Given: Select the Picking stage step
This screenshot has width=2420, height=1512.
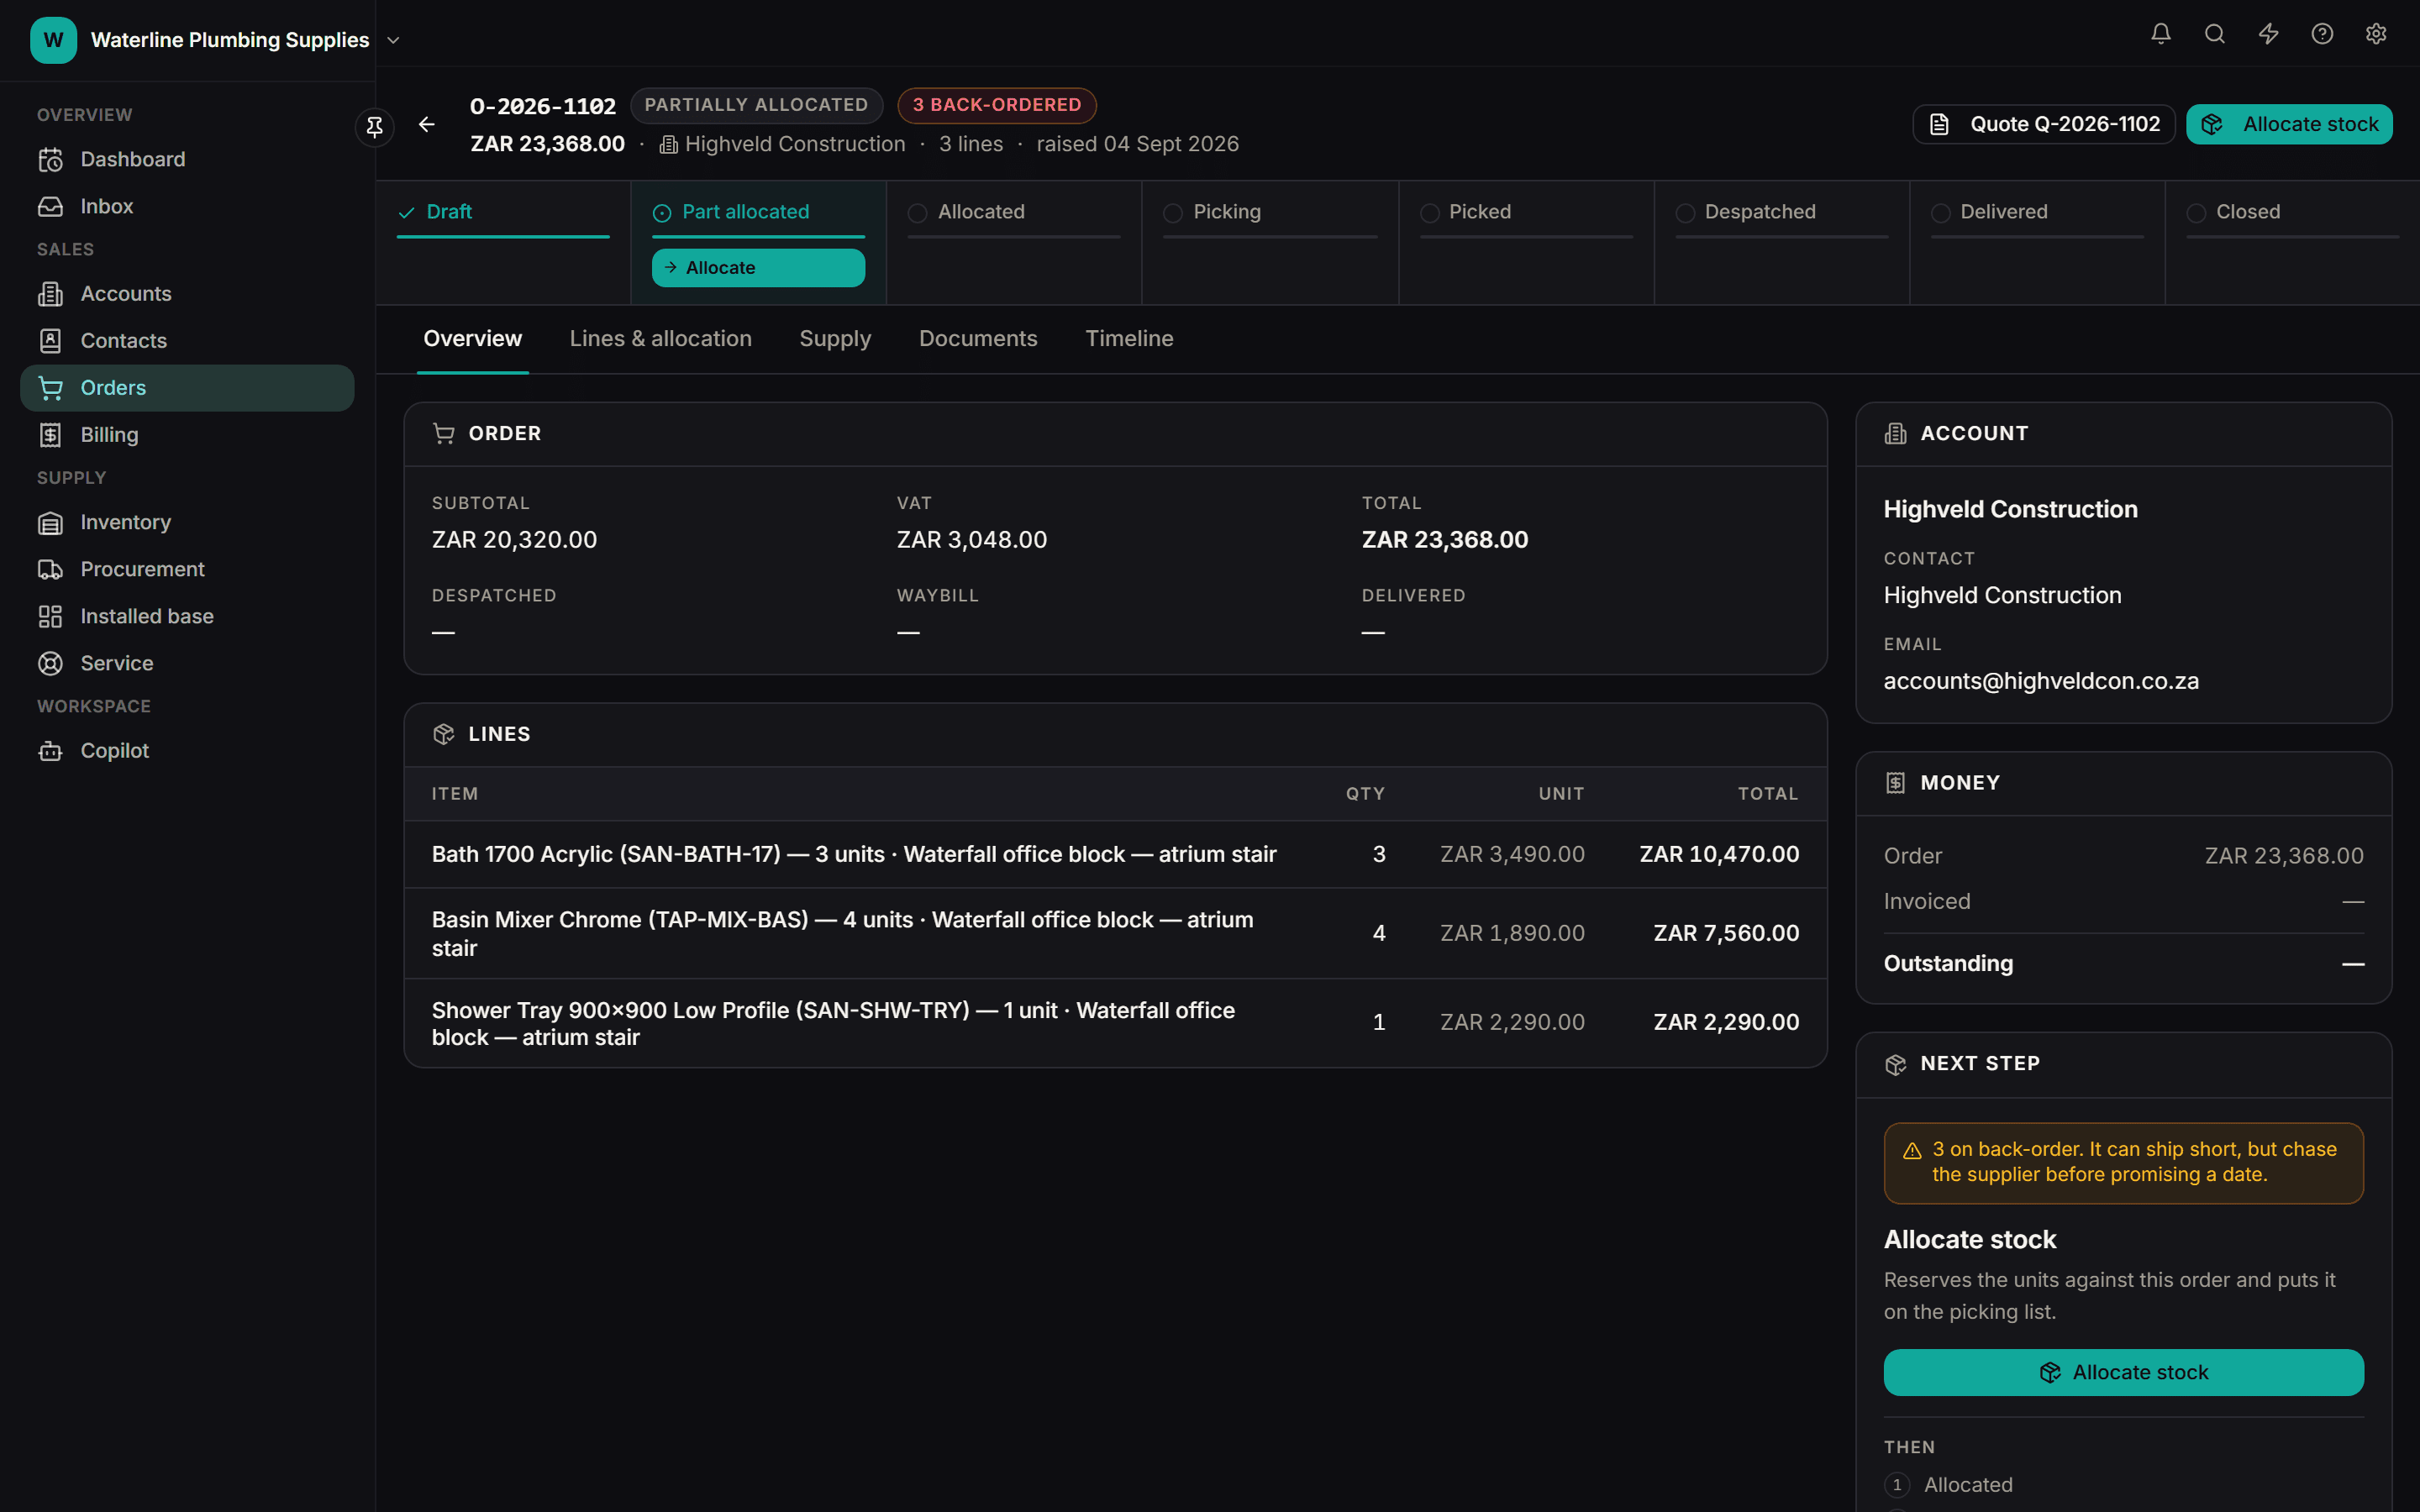Looking at the screenshot, I should coord(1269,213).
